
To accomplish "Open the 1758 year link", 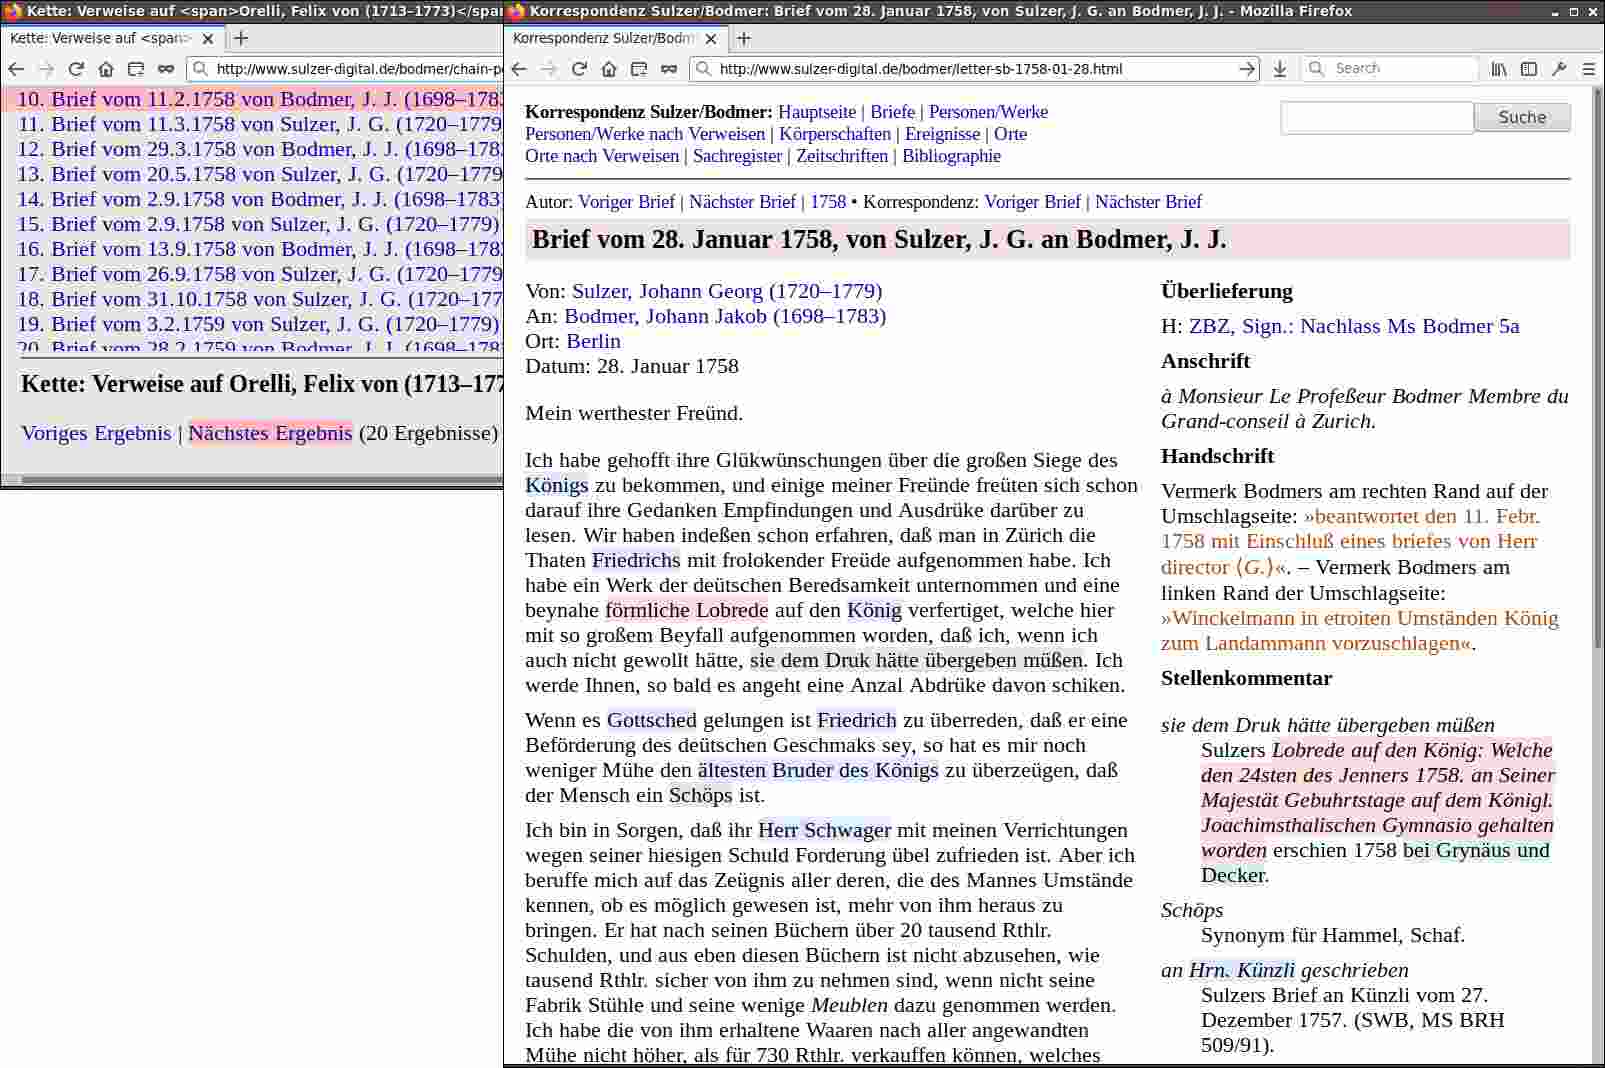I will [828, 202].
